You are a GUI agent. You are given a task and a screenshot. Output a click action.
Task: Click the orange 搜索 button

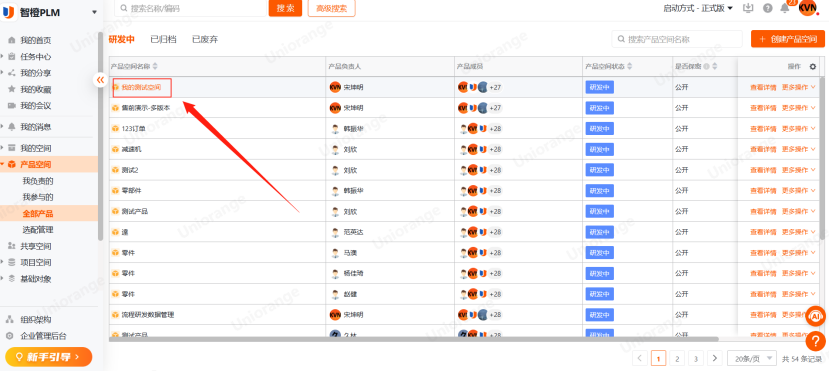pyautogui.click(x=285, y=8)
